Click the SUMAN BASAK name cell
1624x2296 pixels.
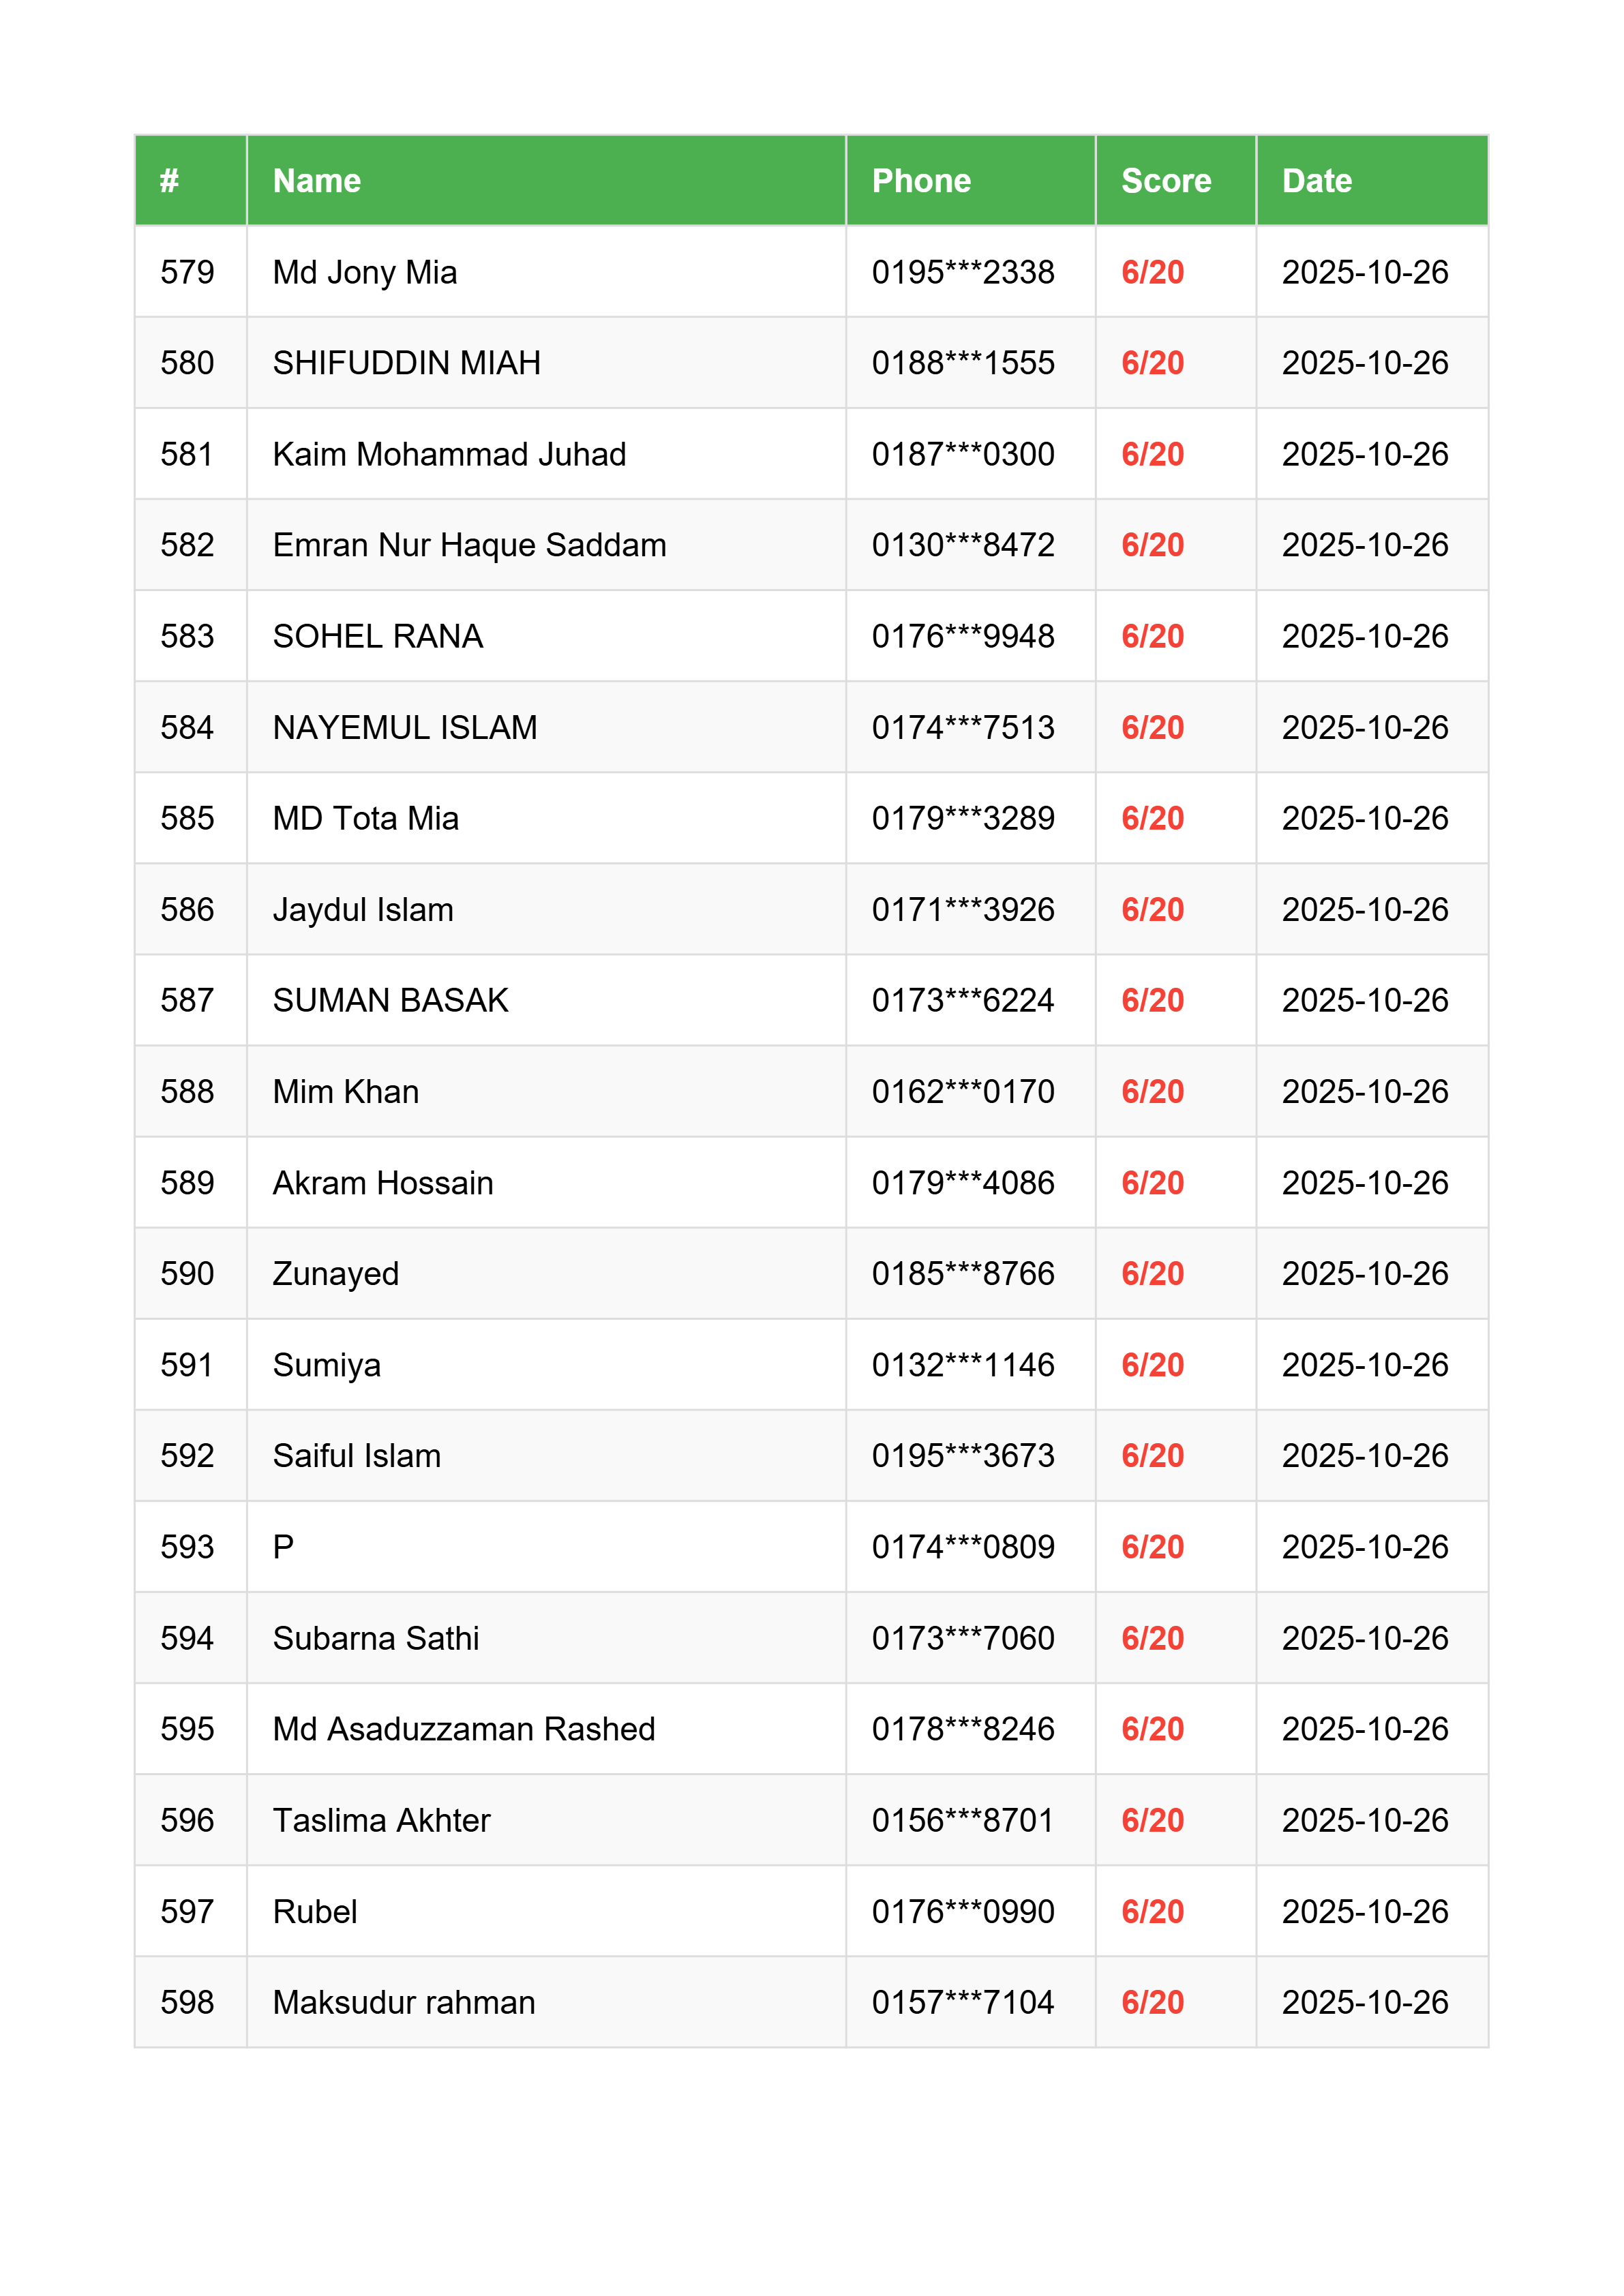(390, 1000)
